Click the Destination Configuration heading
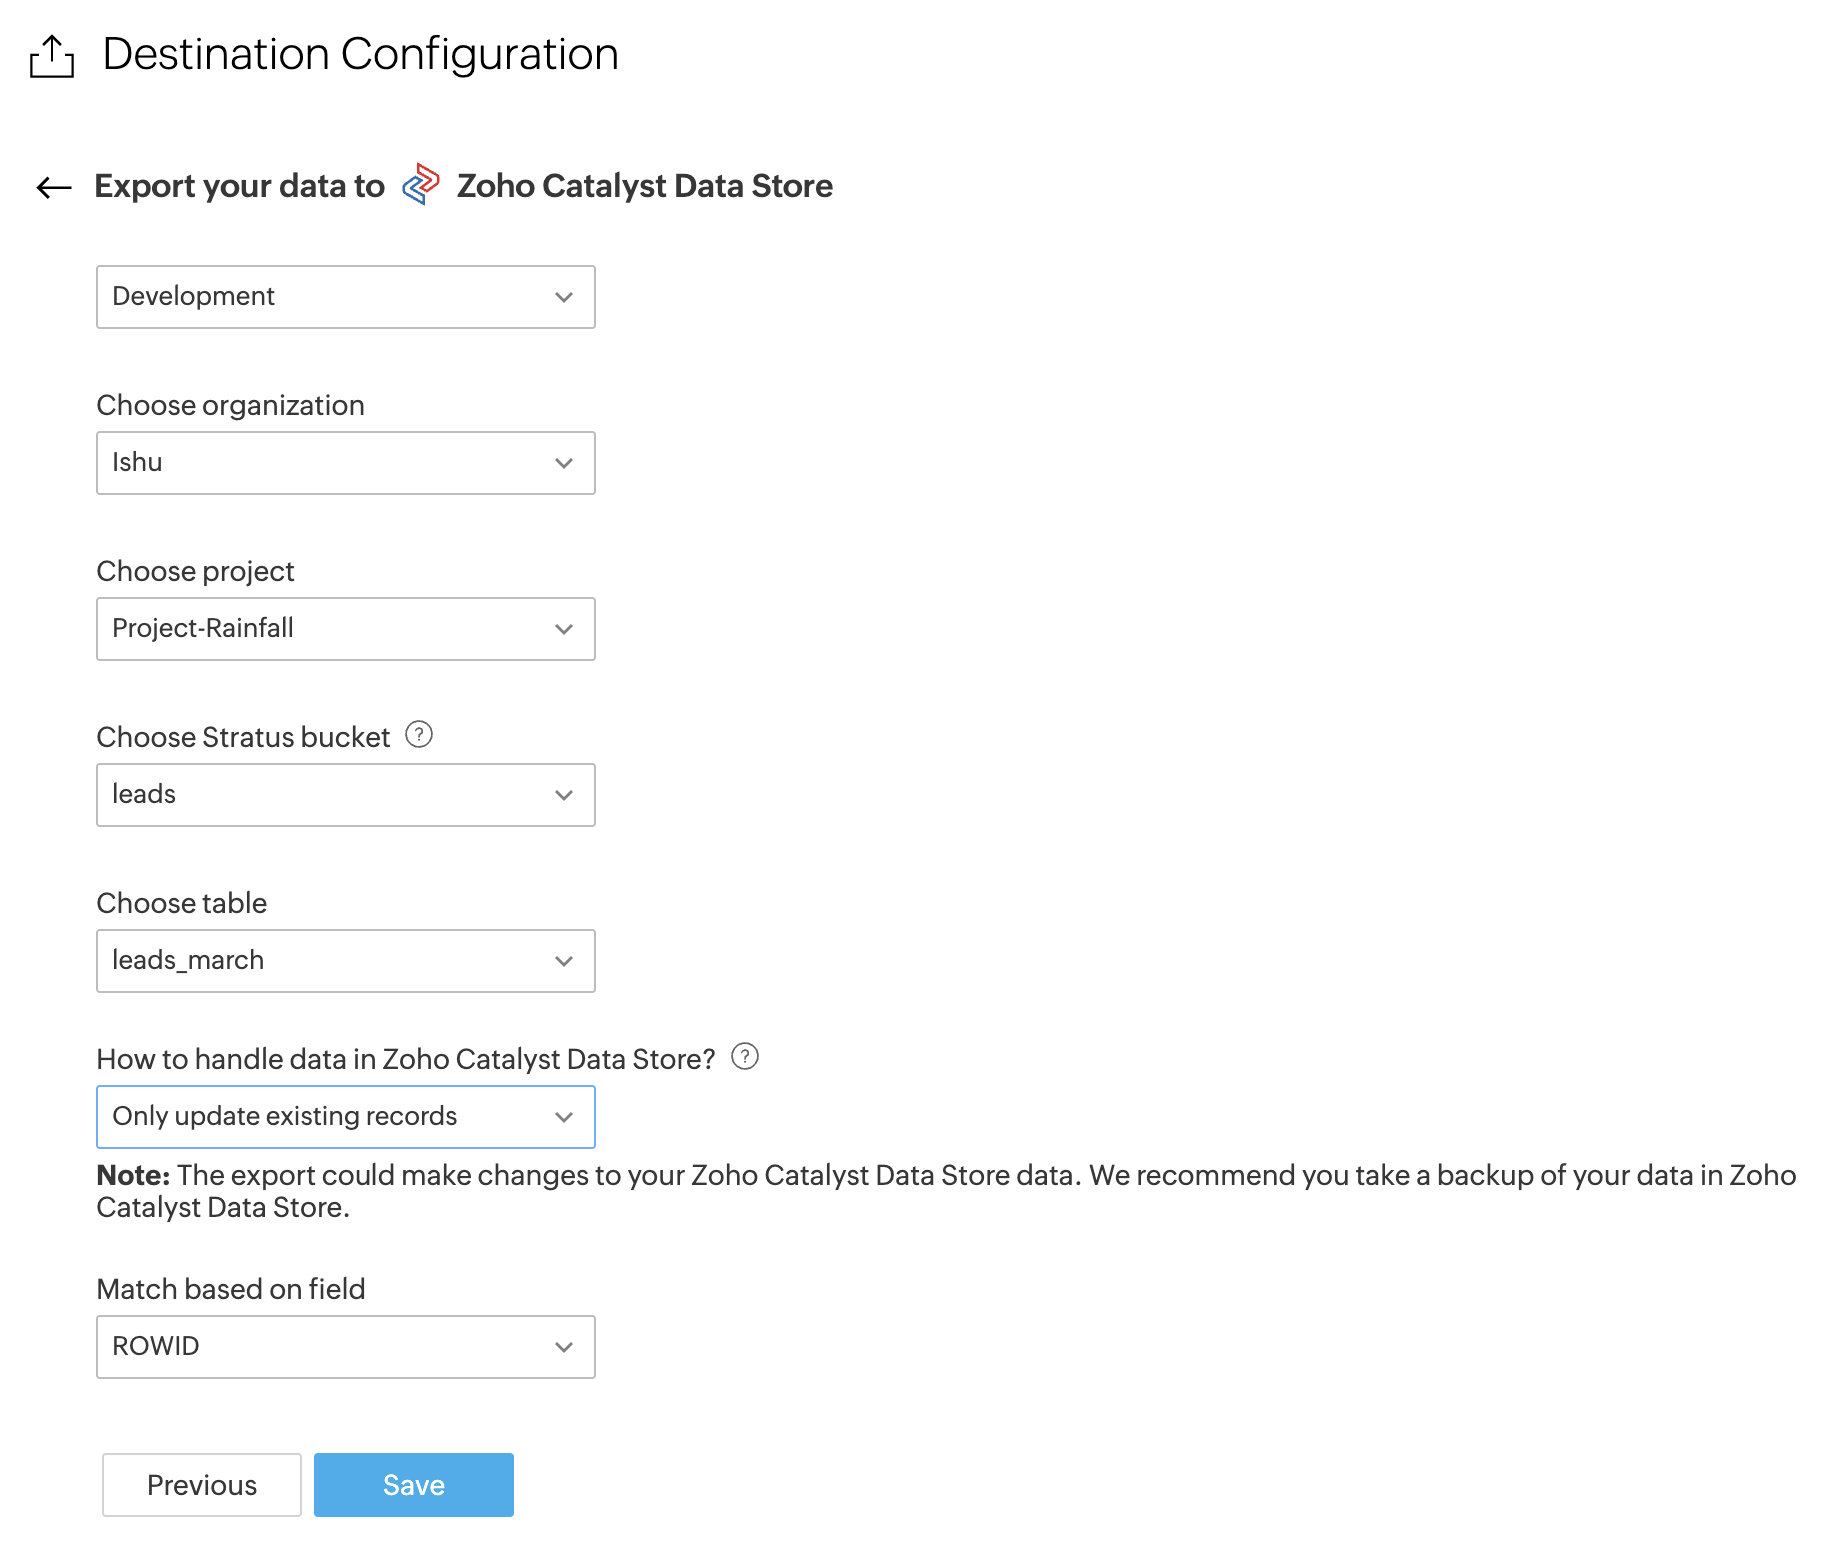The height and width of the screenshot is (1560, 1822). pos(360,54)
